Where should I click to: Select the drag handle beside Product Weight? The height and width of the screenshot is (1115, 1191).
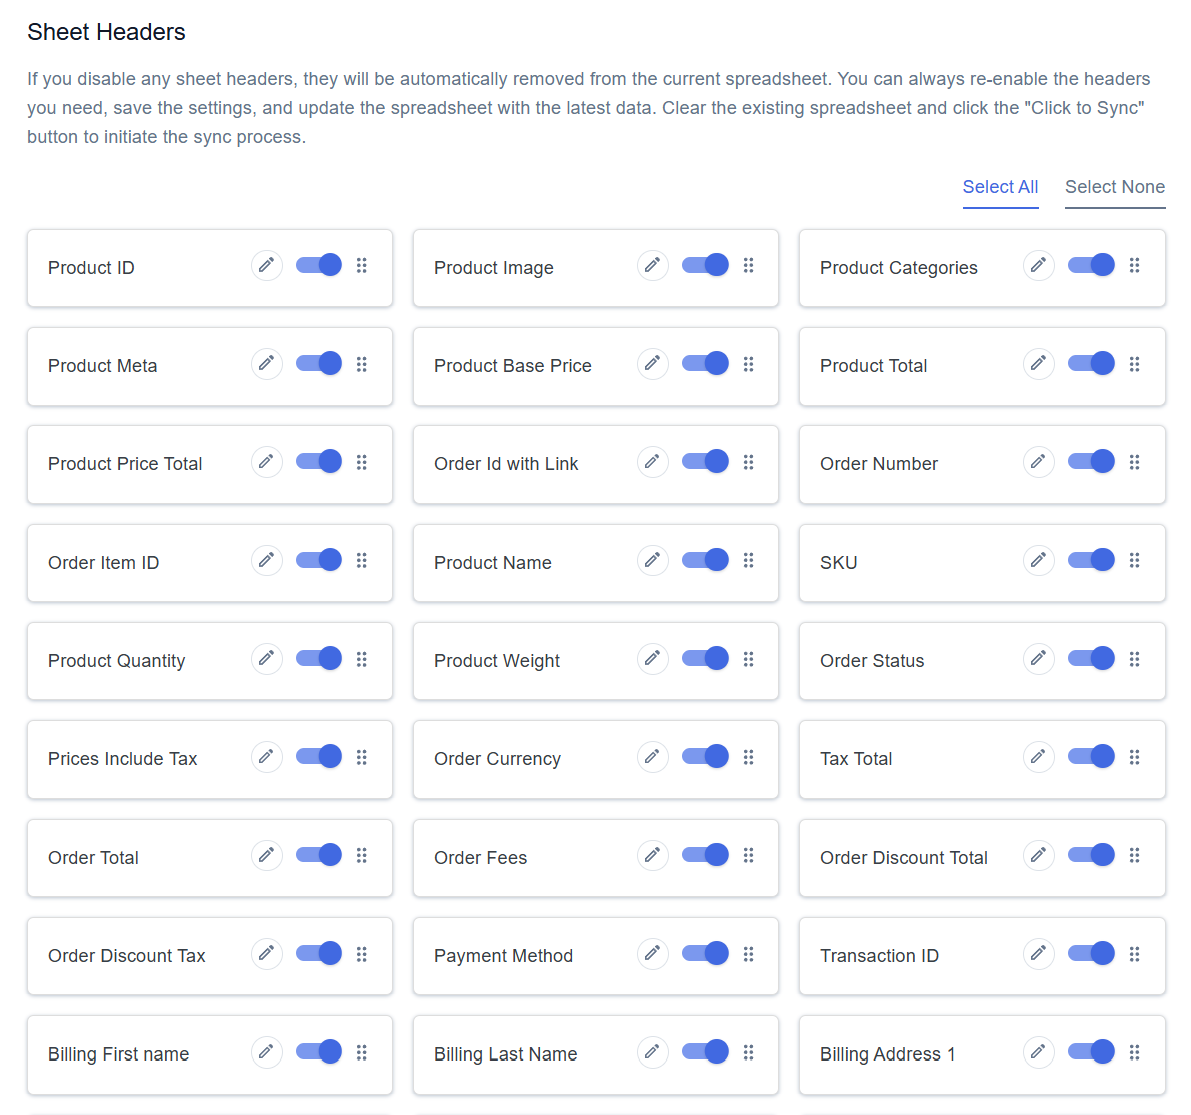[x=748, y=658]
